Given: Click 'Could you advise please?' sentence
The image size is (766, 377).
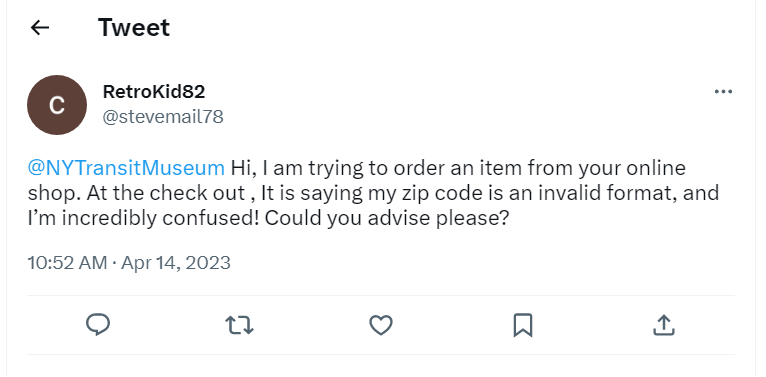Looking at the screenshot, I should 387,218.
